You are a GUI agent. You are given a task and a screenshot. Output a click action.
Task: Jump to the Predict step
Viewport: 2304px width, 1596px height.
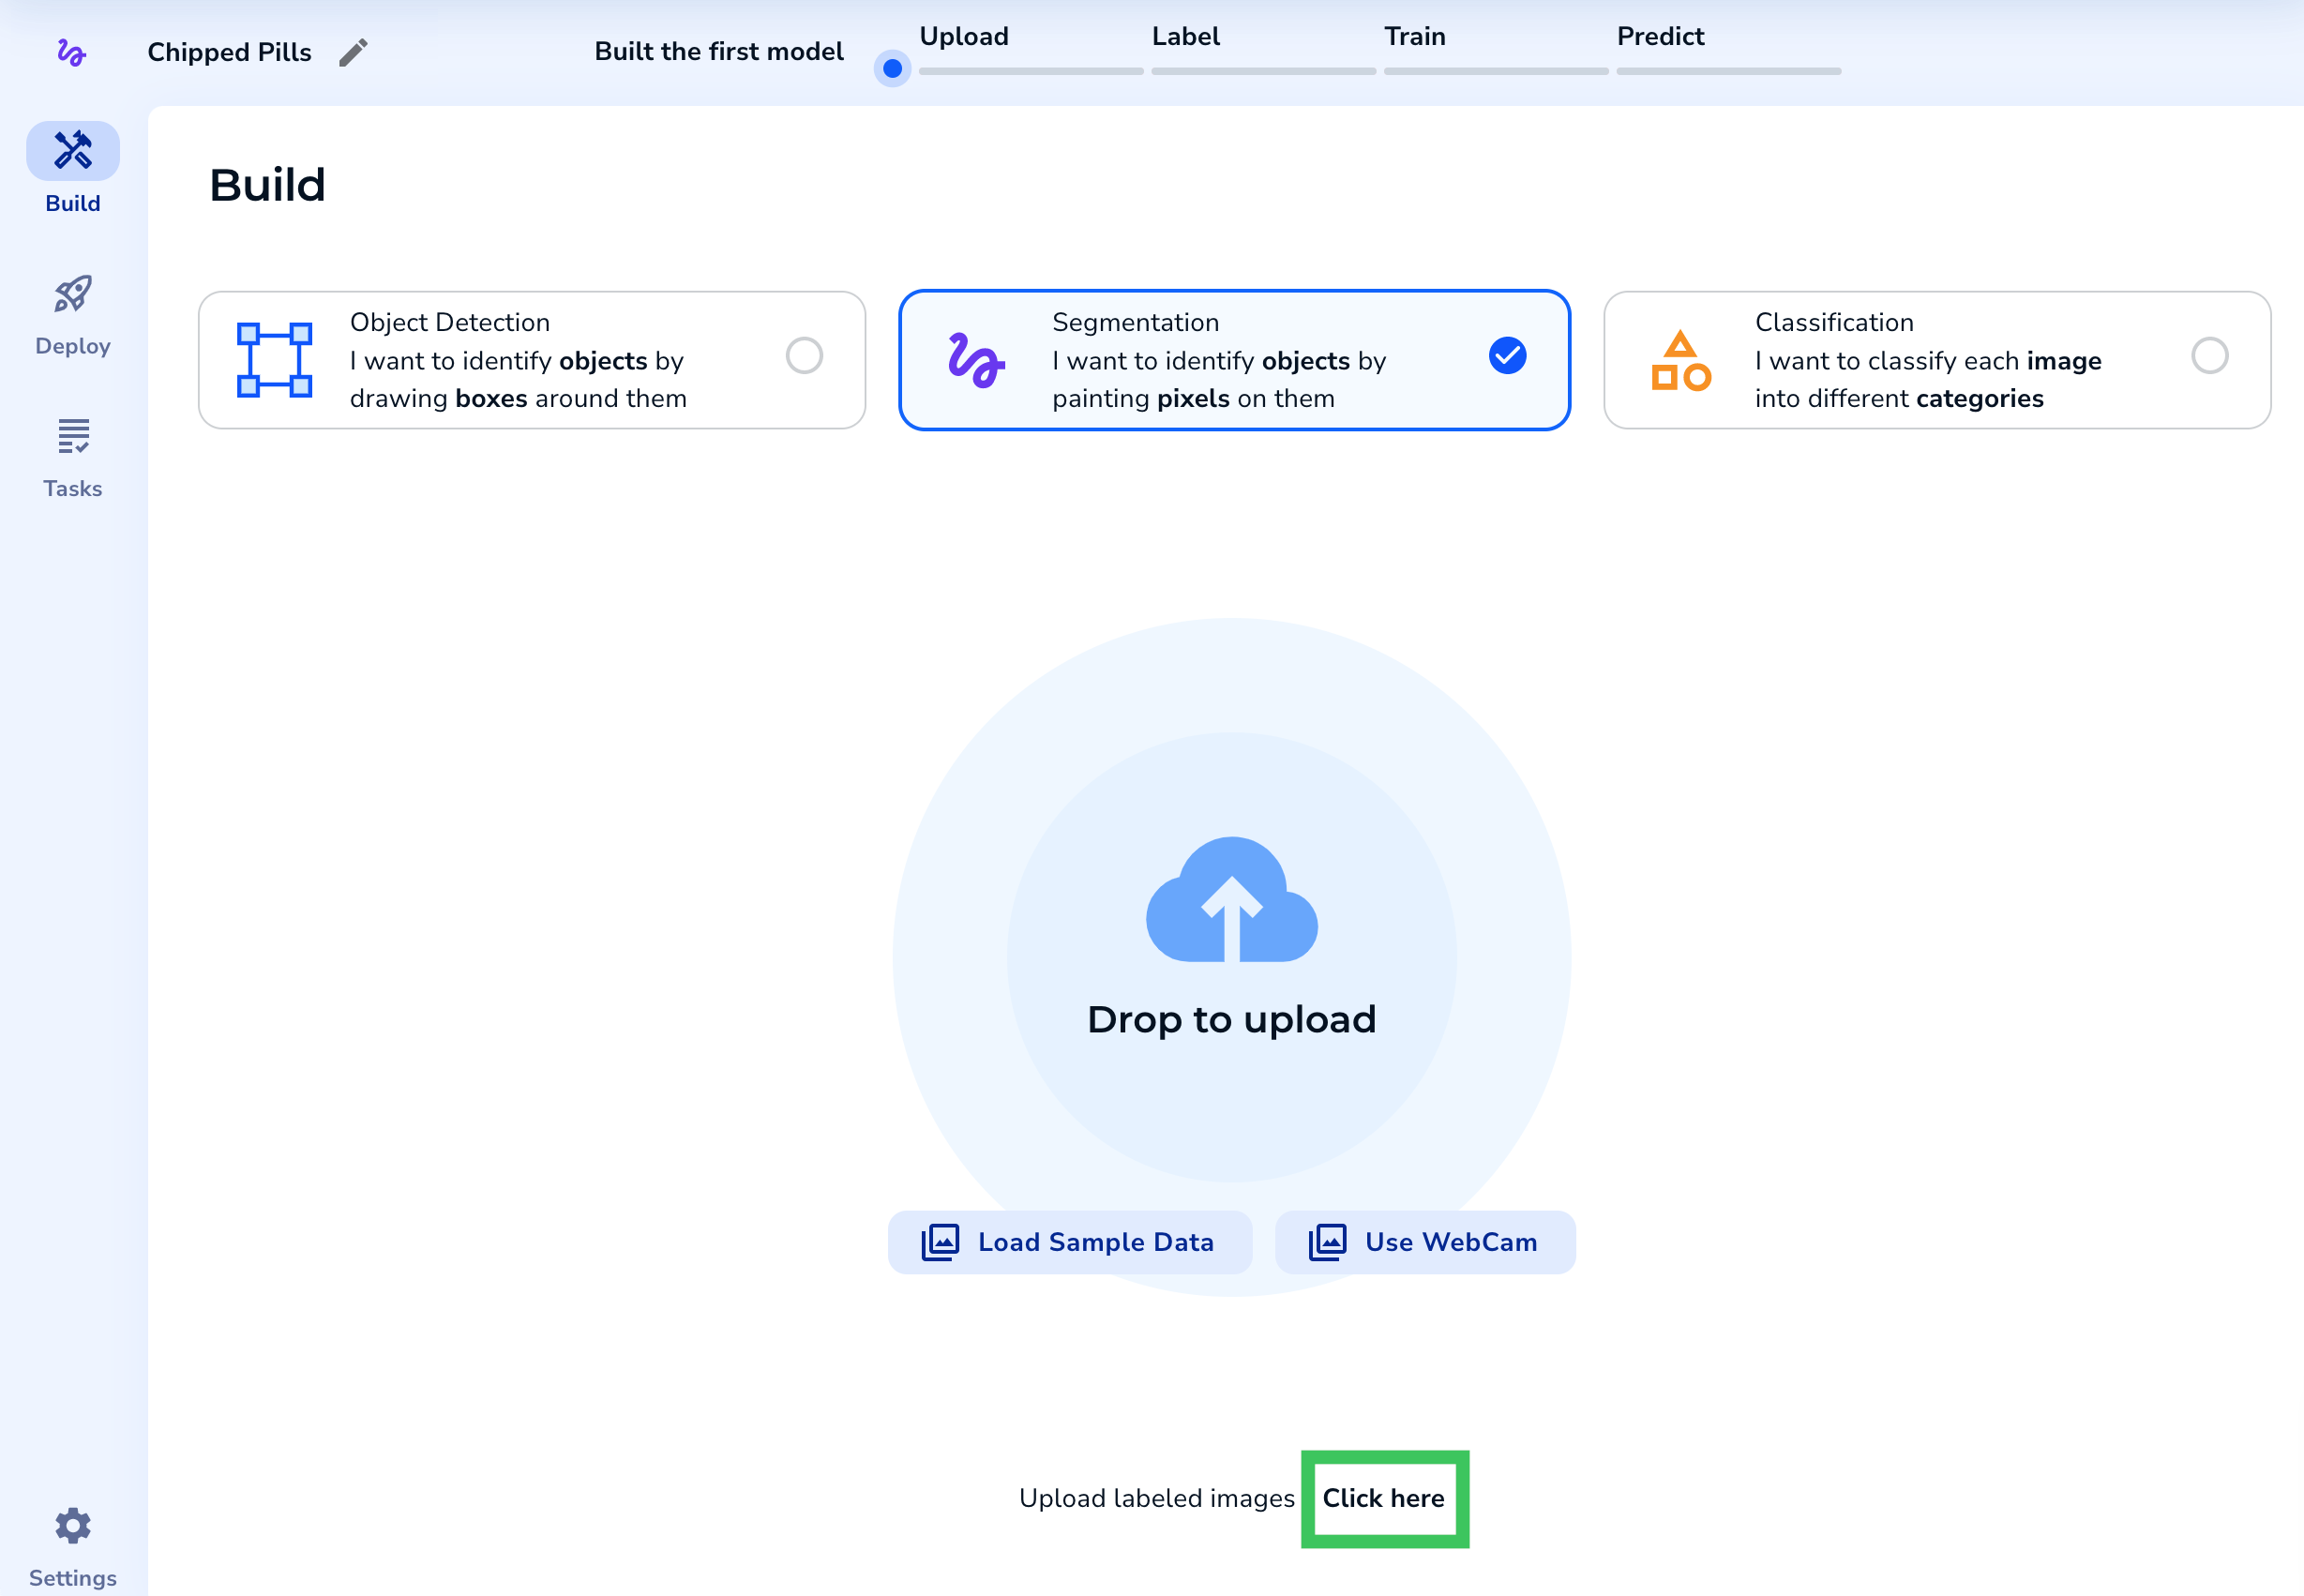[1661, 37]
